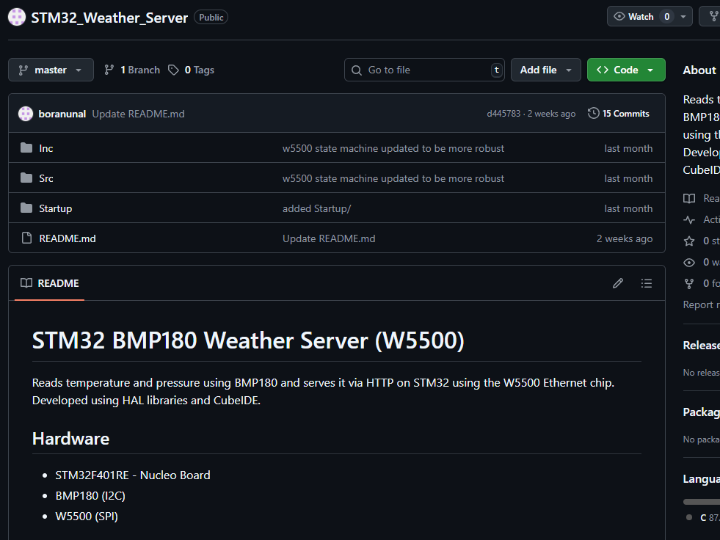Click the Src folder icon
Image resolution: width=720 pixels, height=540 pixels.
tap(26, 178)
